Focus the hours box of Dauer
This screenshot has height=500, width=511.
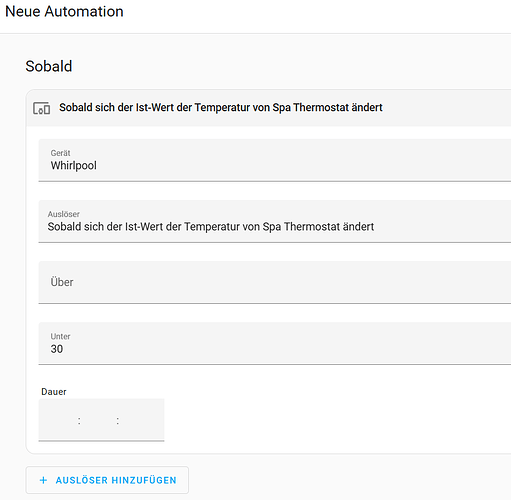(59, 420)
